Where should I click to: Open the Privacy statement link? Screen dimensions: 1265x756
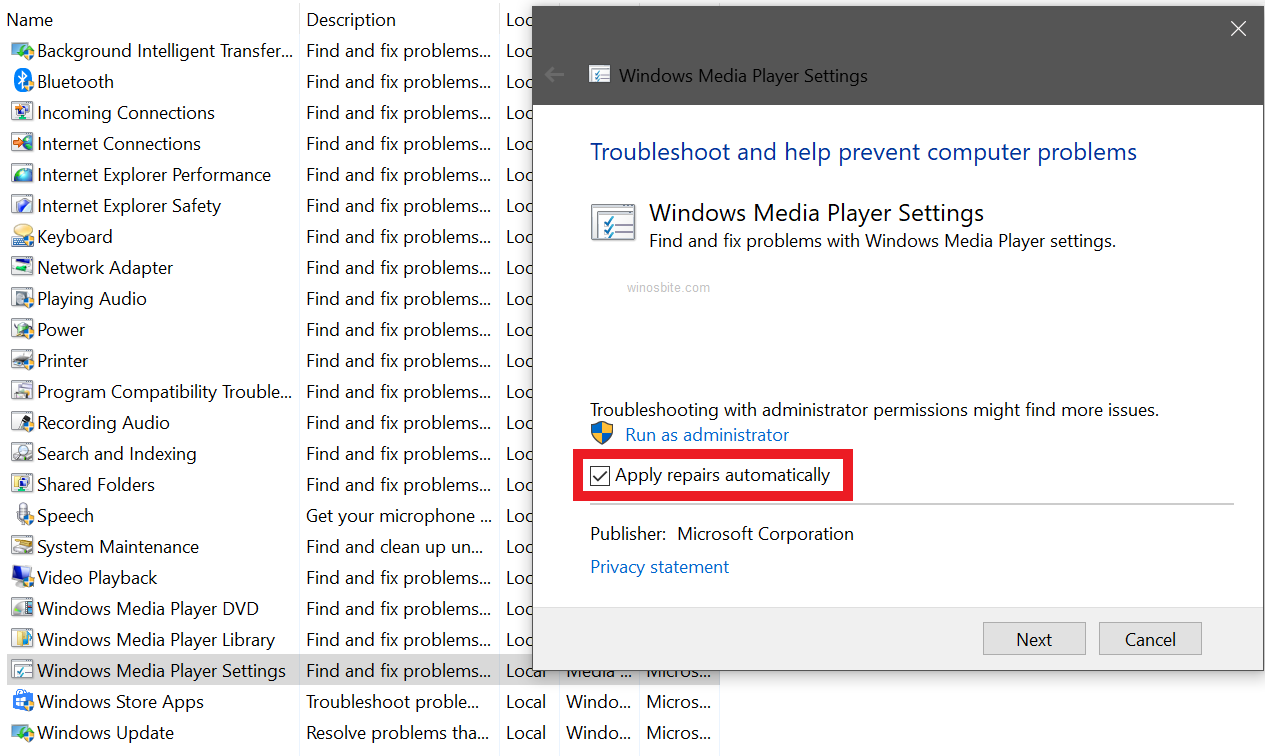point(659,566)
